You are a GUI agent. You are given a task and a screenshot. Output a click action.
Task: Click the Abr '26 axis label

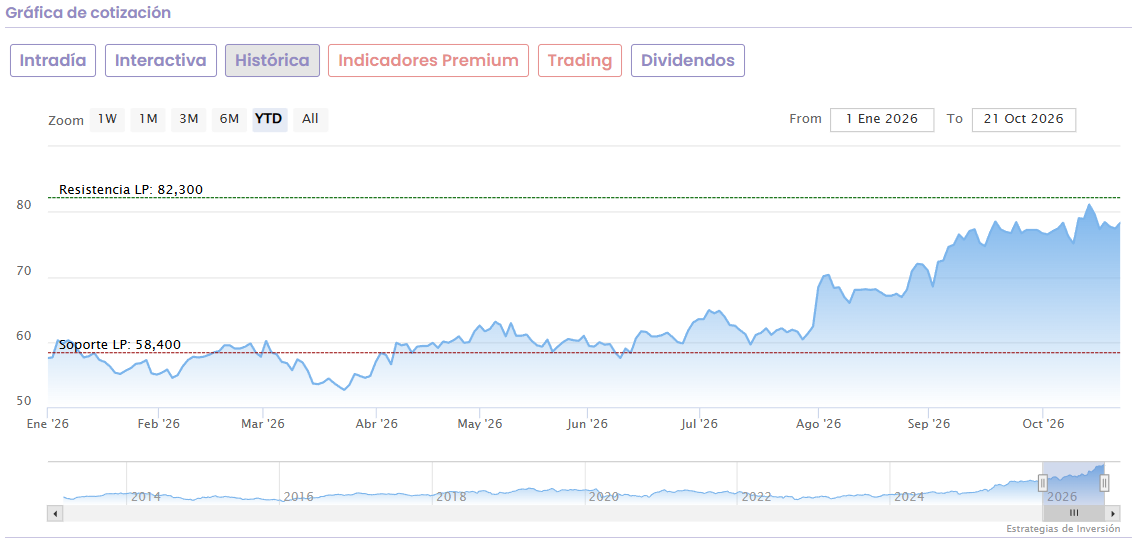tap(377, 424)
